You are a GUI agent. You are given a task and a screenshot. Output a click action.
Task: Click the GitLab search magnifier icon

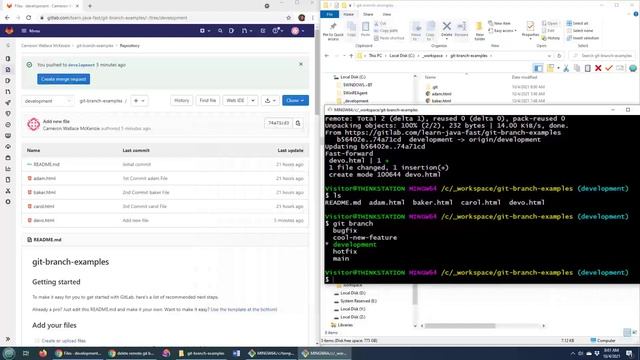click(220, 31)
